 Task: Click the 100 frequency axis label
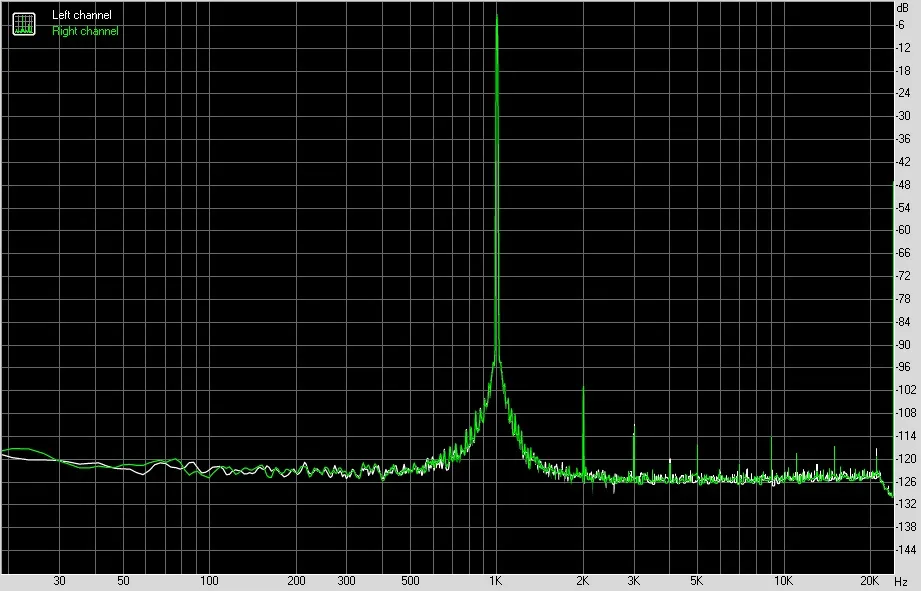coord(209,581)
